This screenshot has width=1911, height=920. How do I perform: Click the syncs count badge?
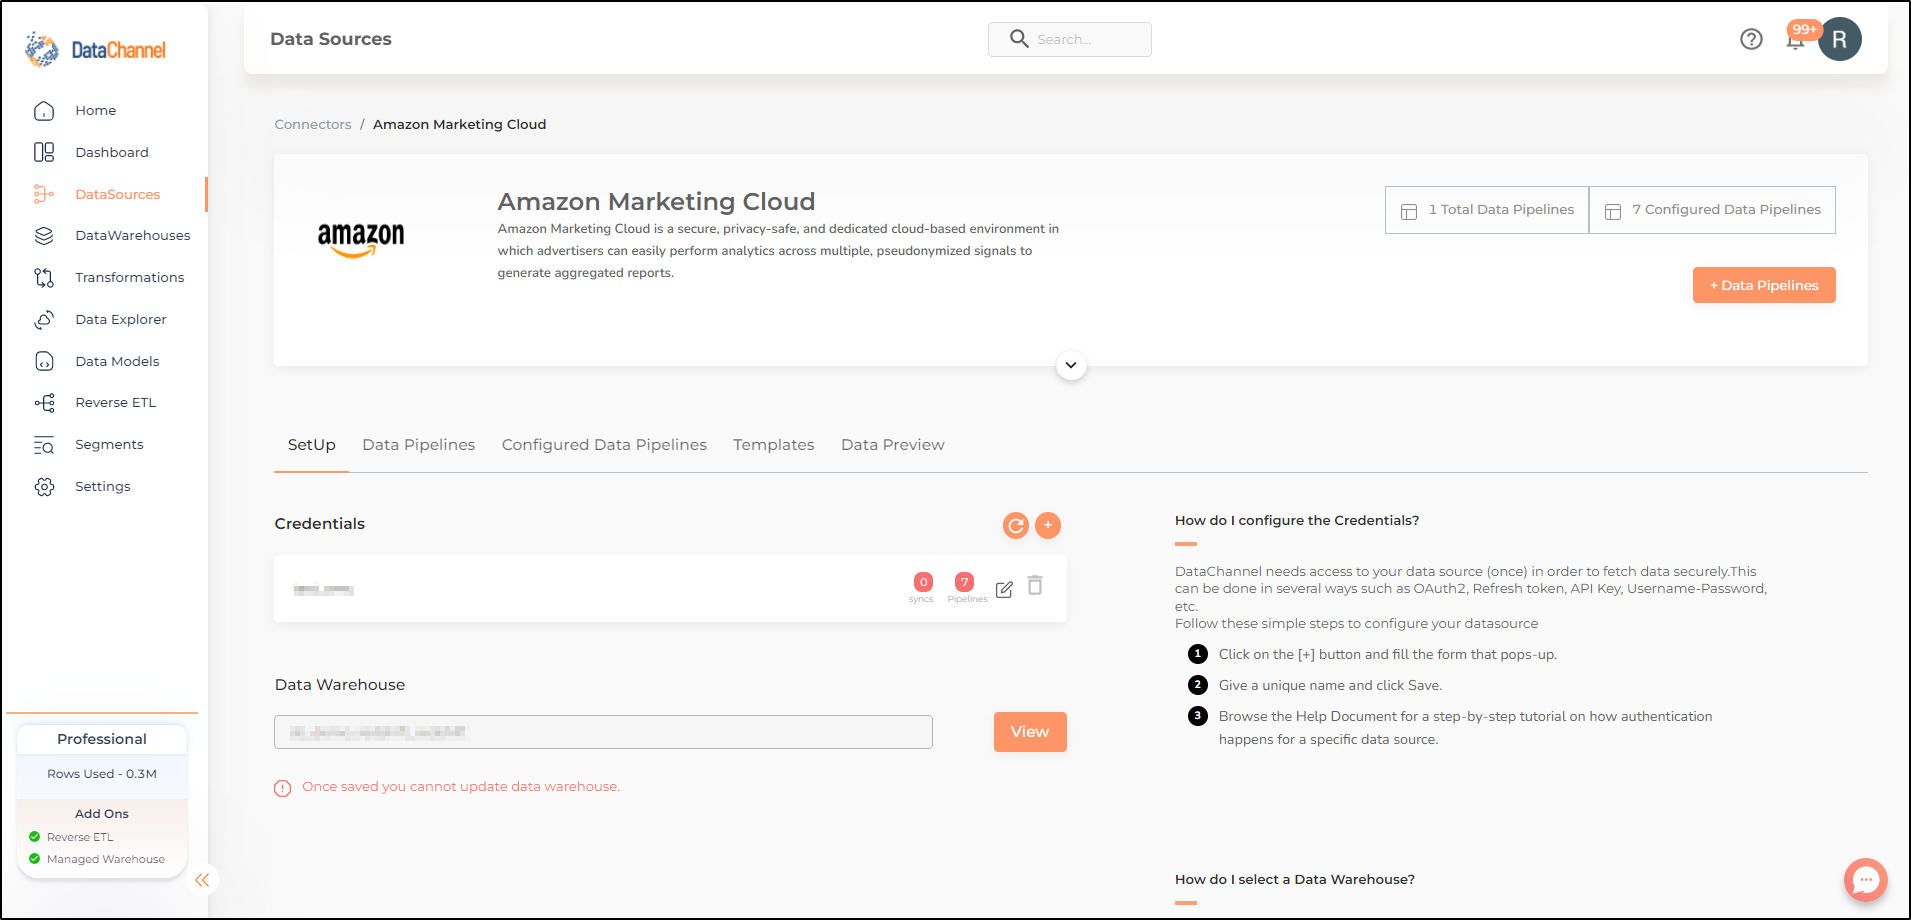923,582
